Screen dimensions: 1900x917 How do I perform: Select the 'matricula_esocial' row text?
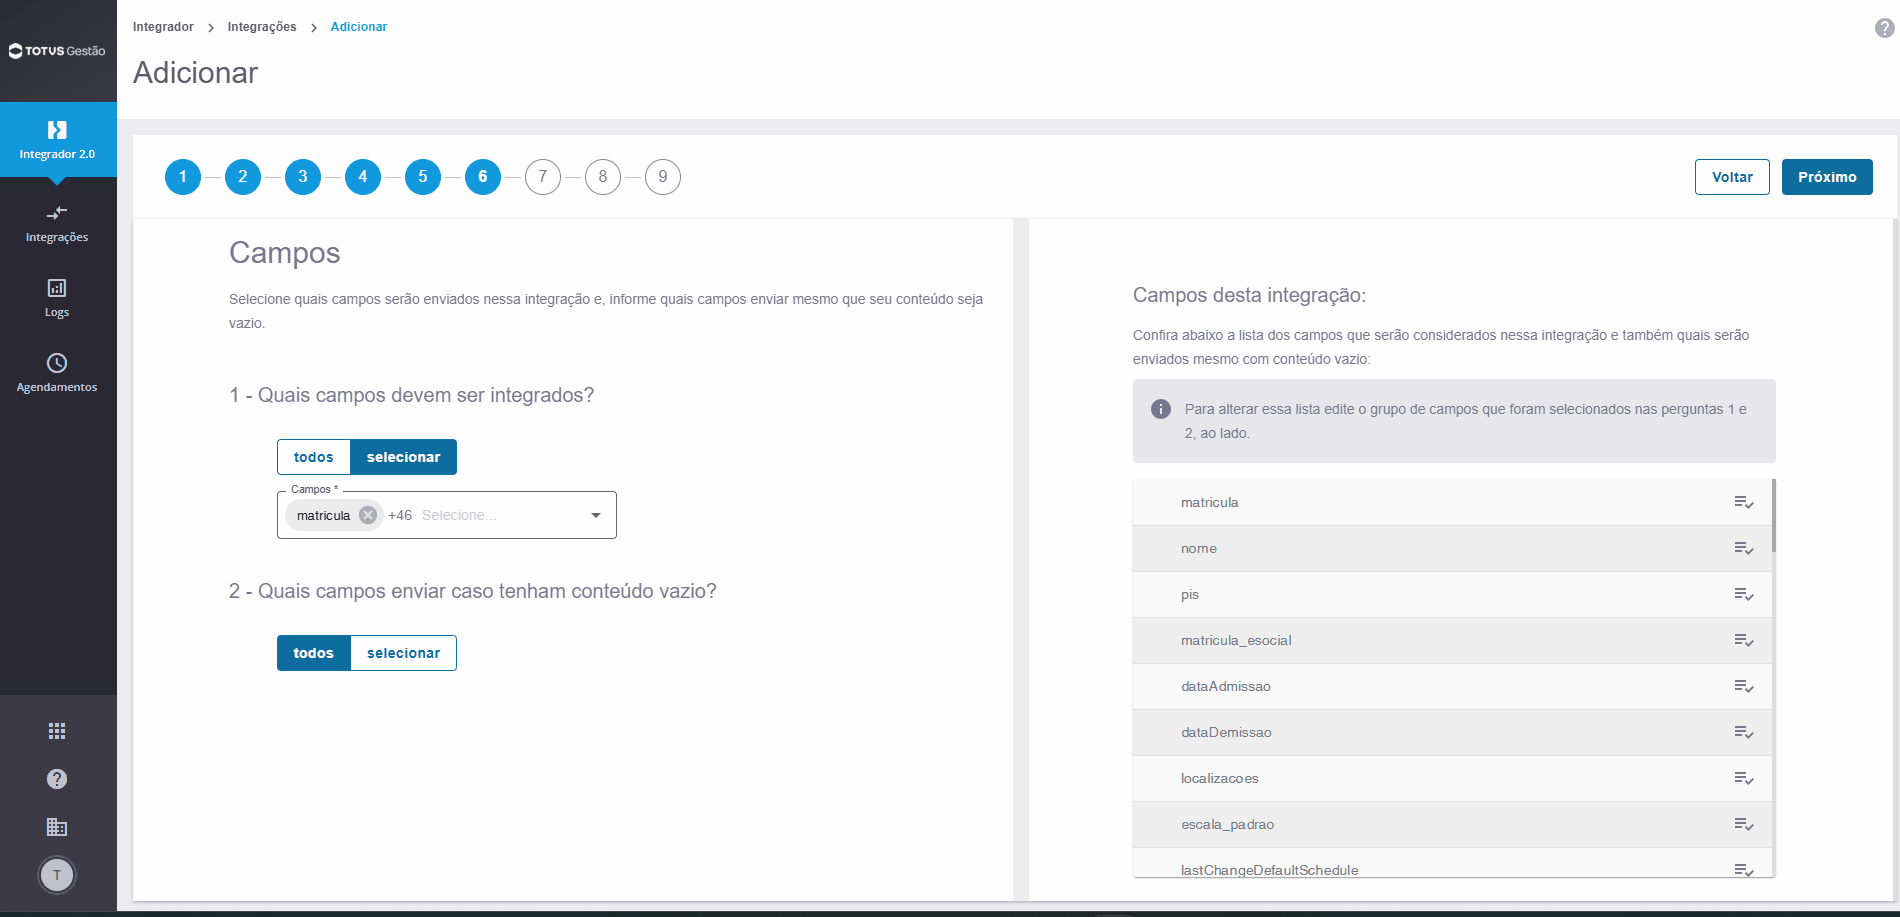1236,640
